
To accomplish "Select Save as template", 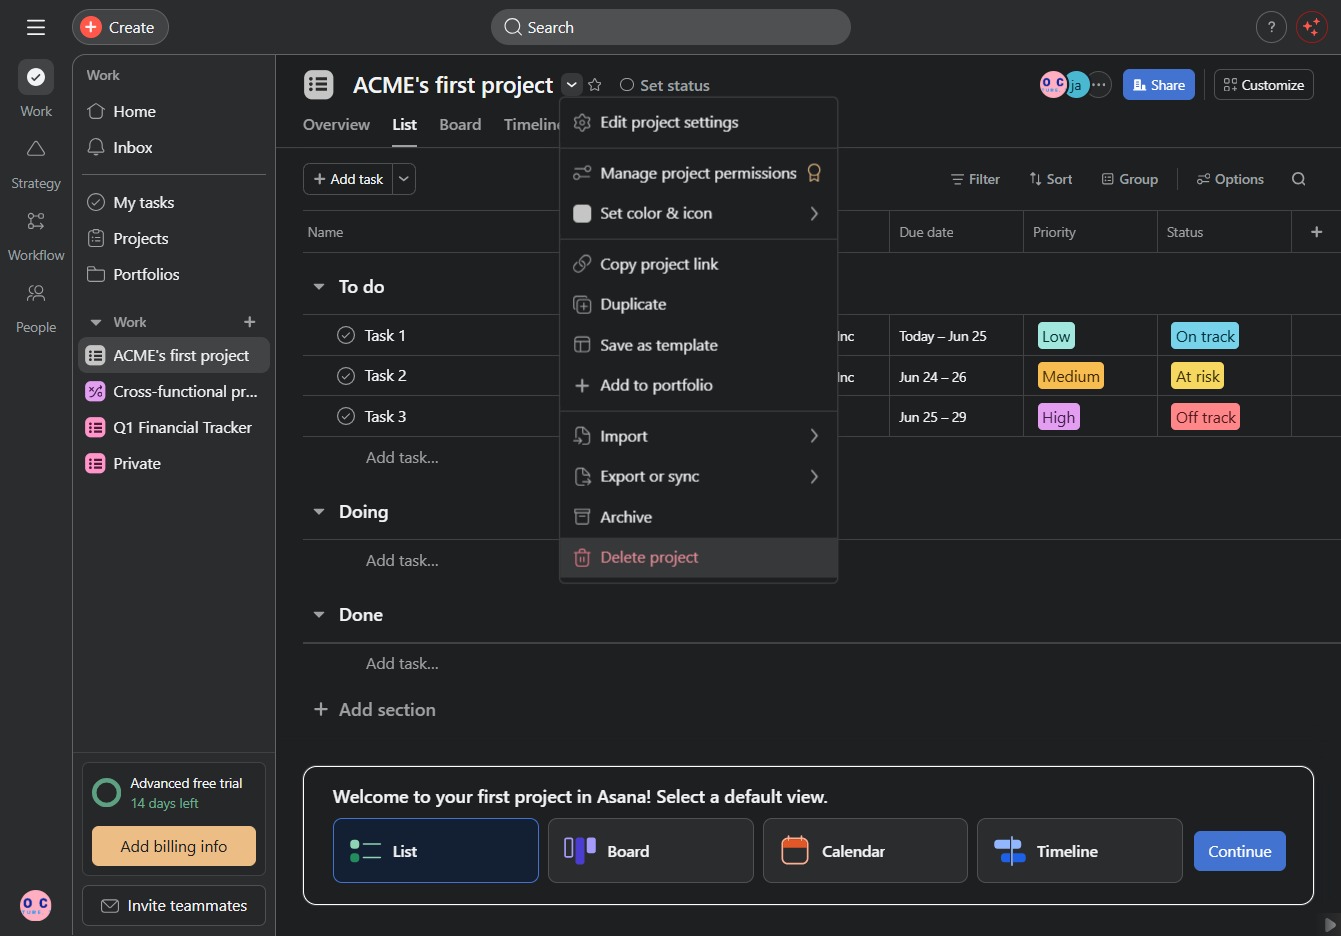I will tap(698, 345).
